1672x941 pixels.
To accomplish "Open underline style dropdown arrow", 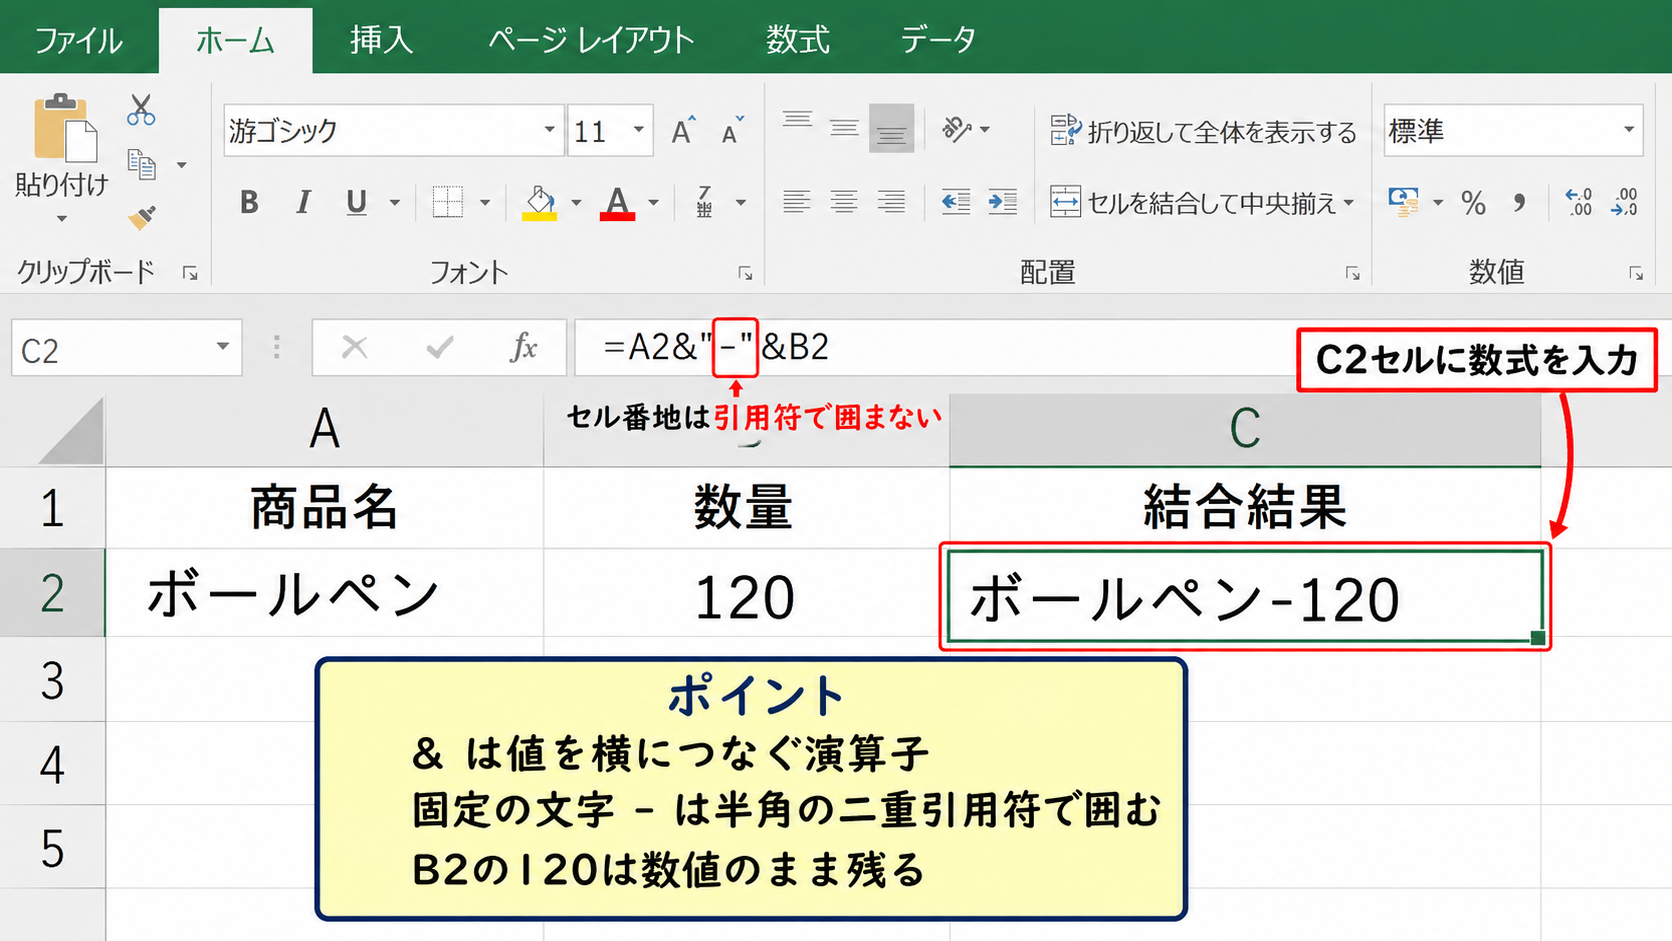I will pos(395,203).
